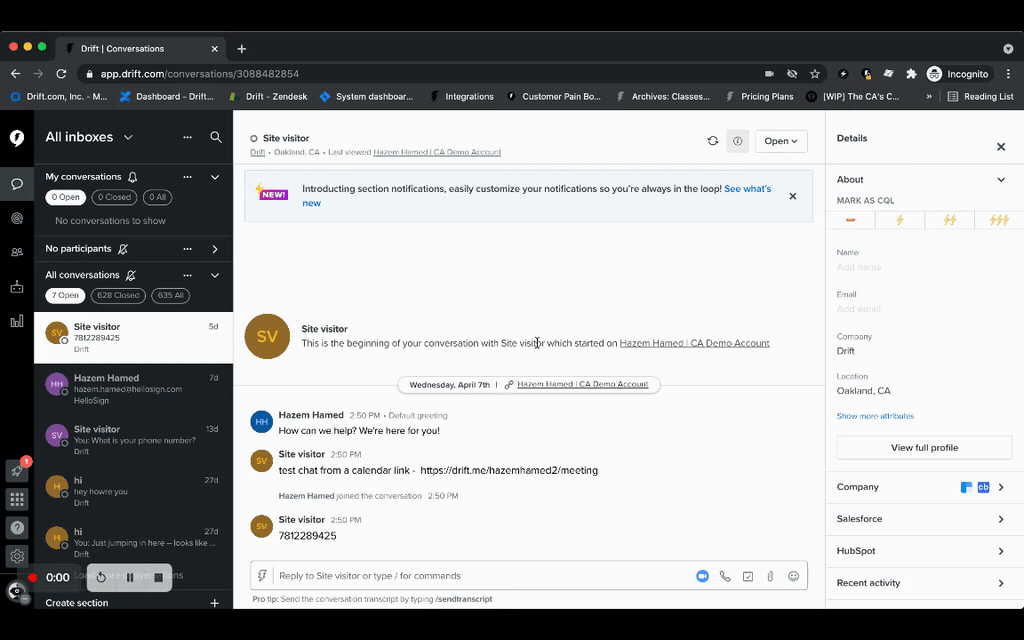The height and width of the screenshot is (640, 1024).
Task: Bookmark this page with the star icon
Action: [814, 74]
